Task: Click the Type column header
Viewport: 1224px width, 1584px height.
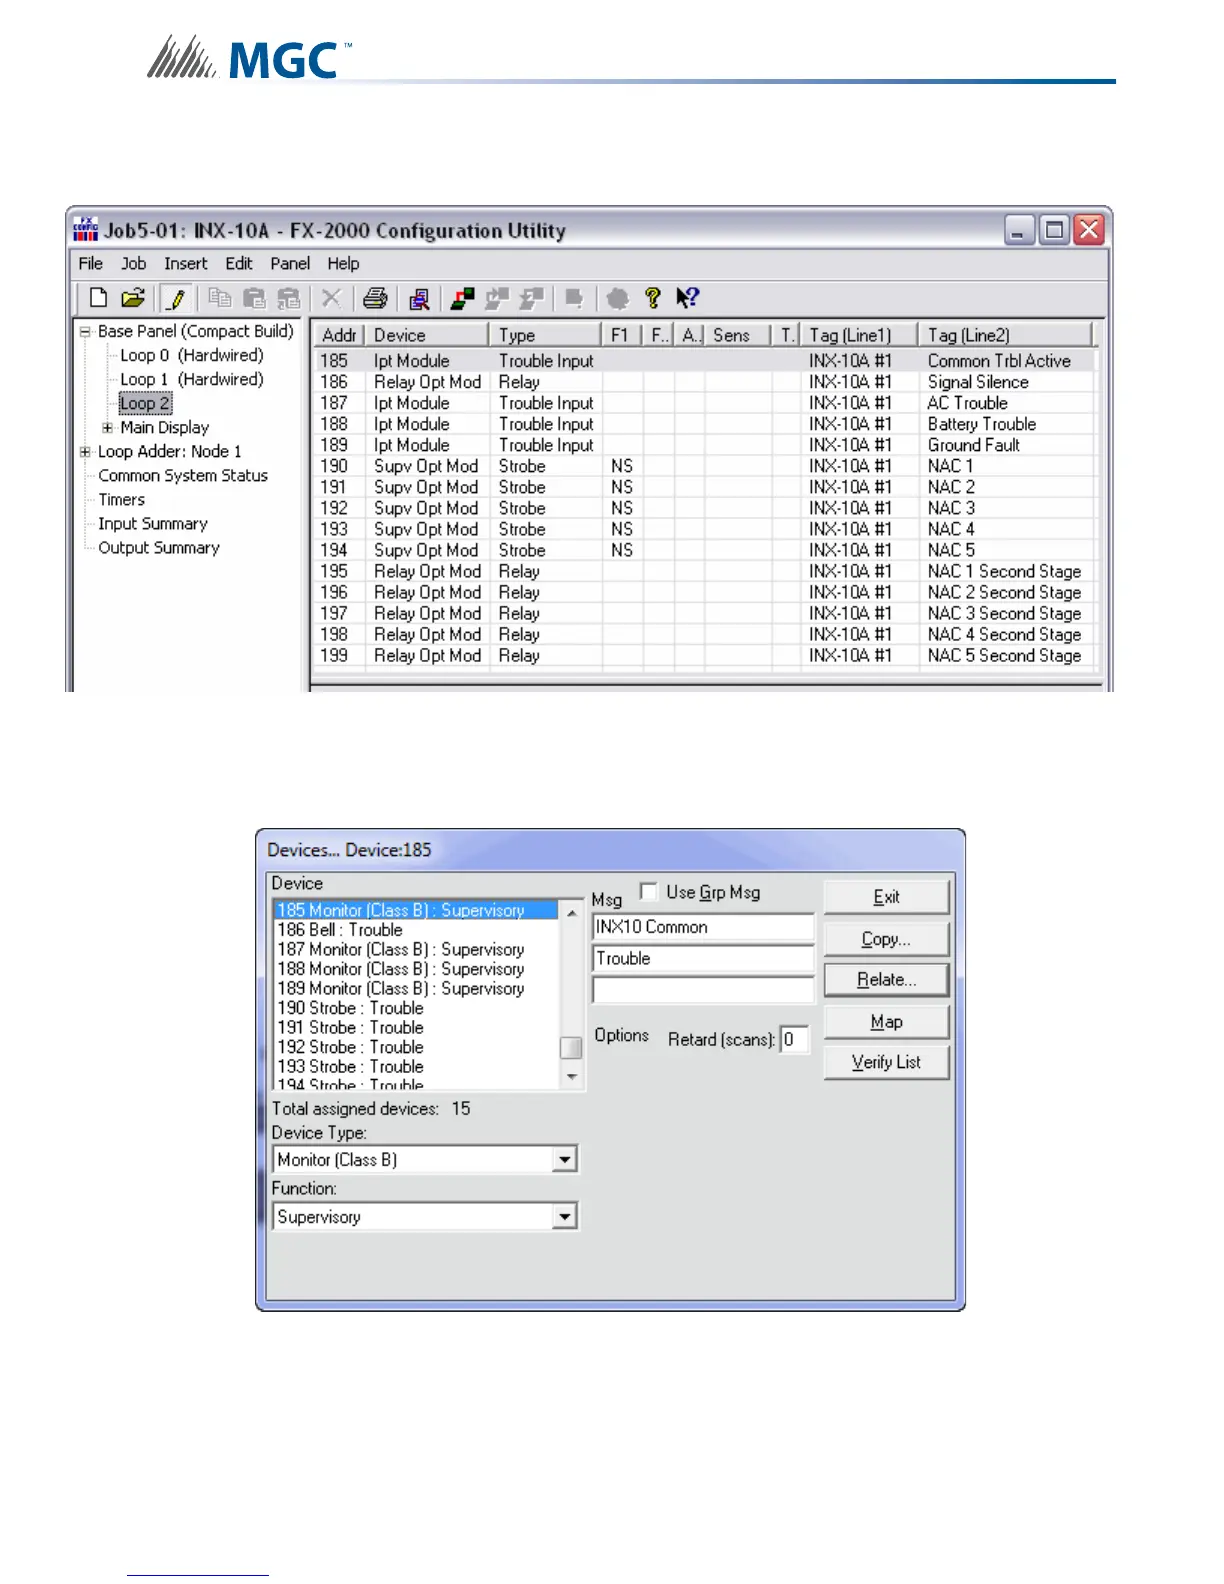Action: point(545,335)
